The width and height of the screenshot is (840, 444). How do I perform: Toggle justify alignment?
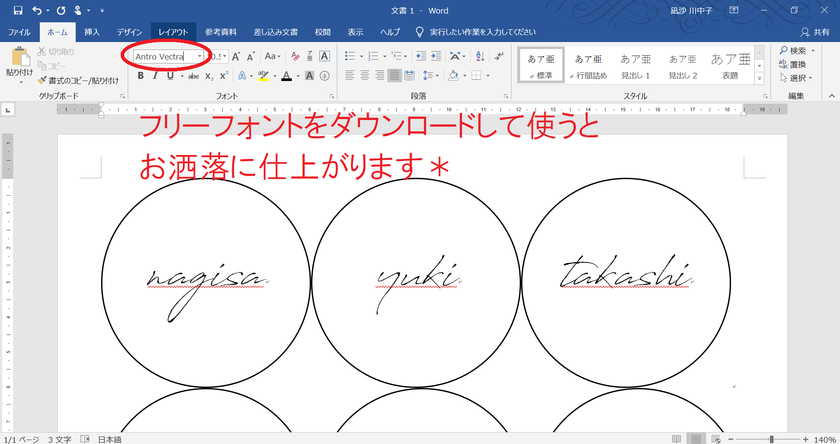[394, 76]
